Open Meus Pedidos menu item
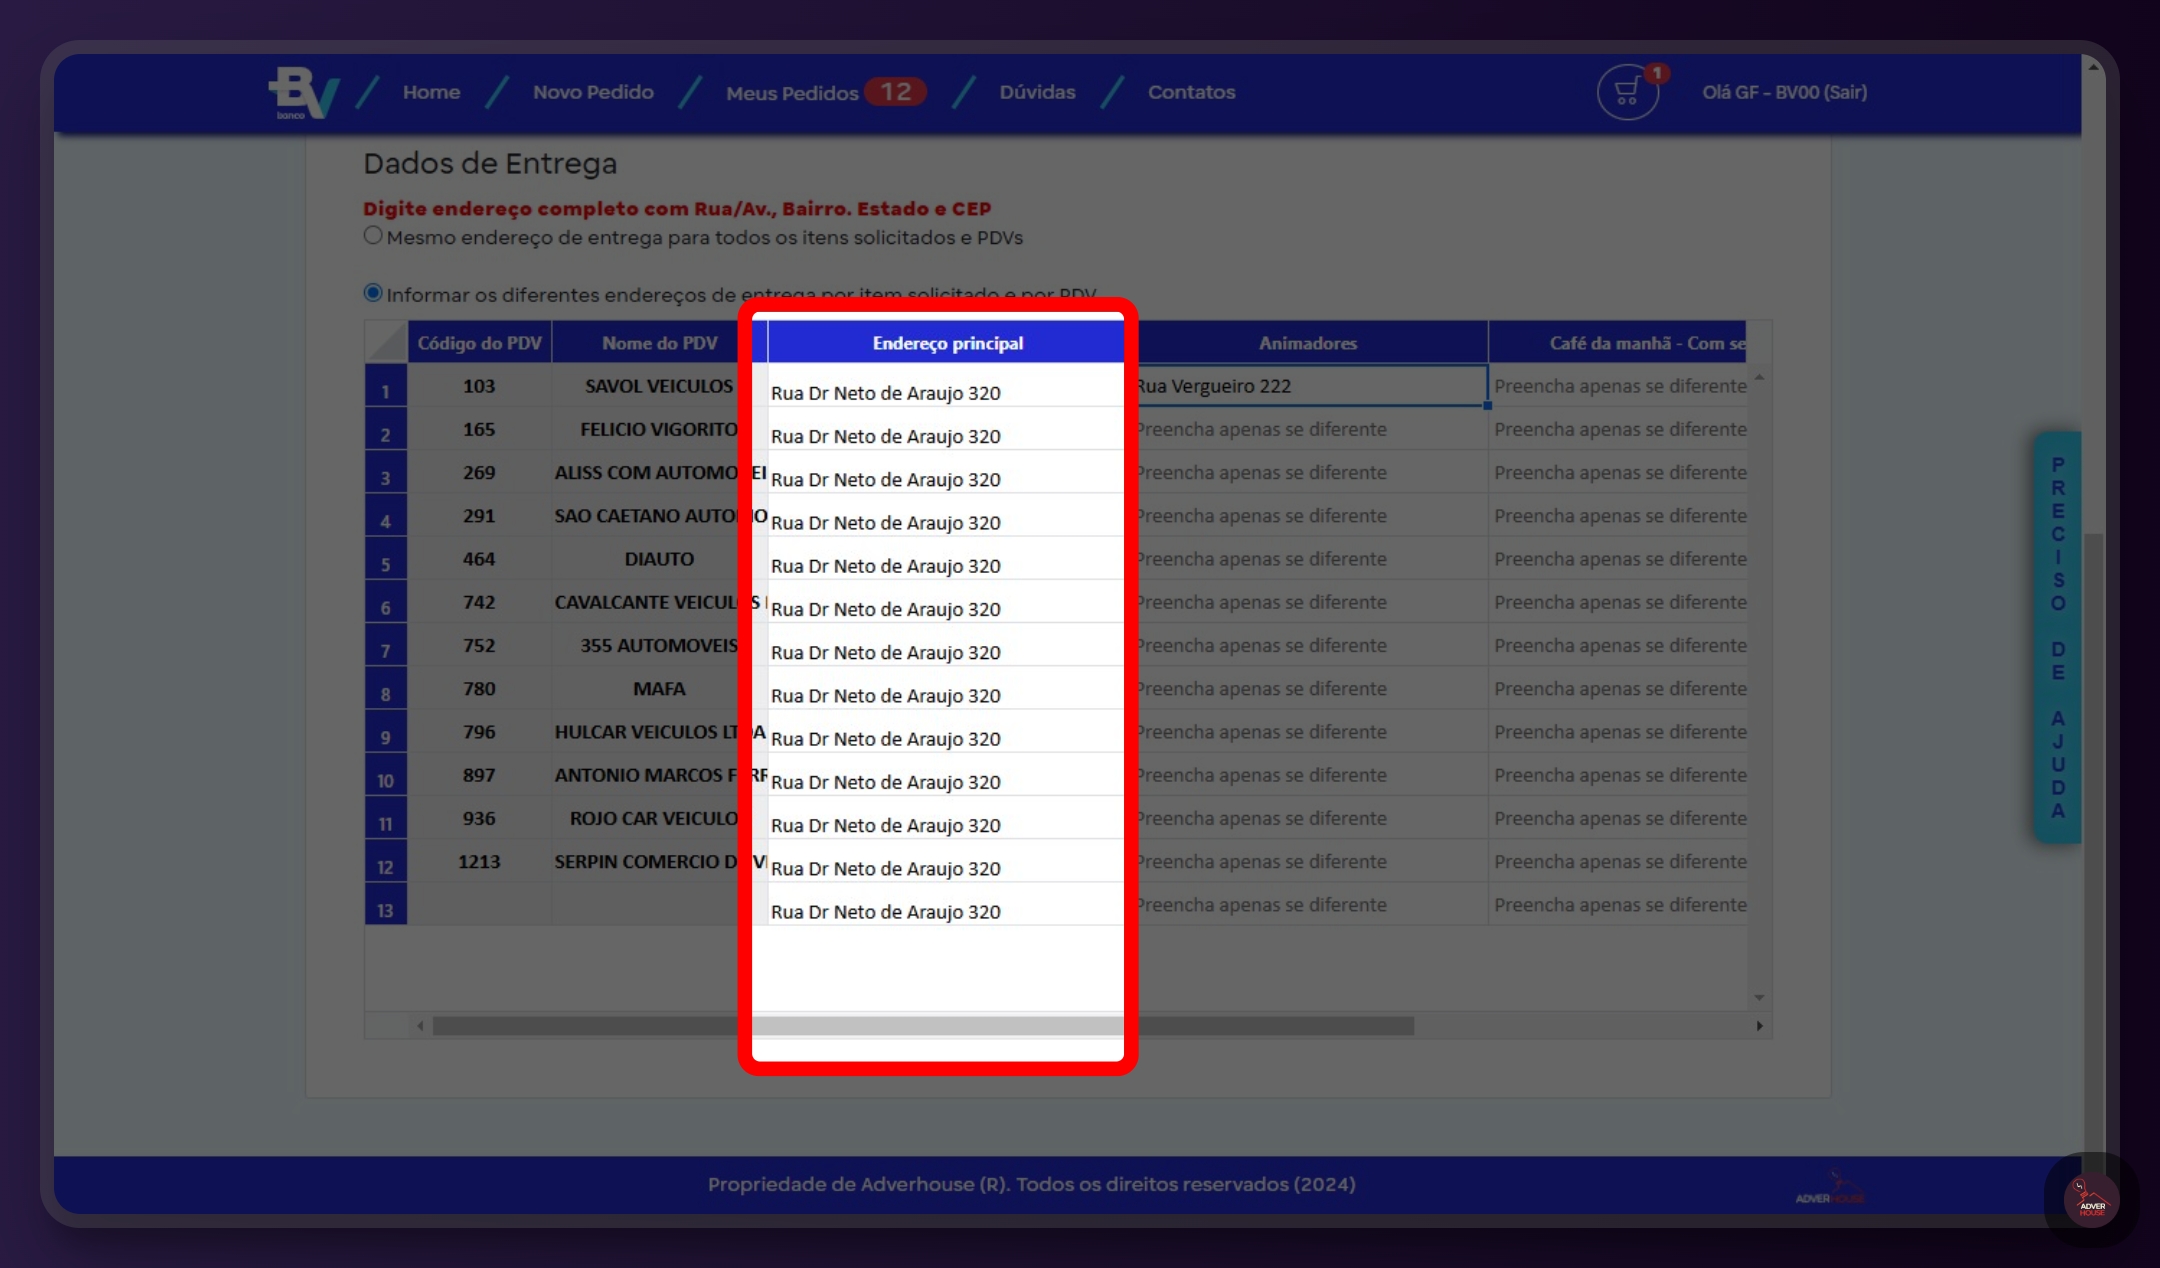 point(791,93)
